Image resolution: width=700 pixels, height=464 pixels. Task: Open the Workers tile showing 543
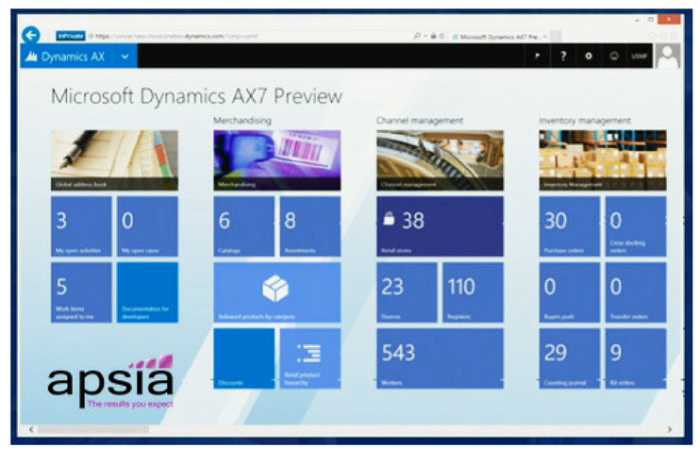440,359
